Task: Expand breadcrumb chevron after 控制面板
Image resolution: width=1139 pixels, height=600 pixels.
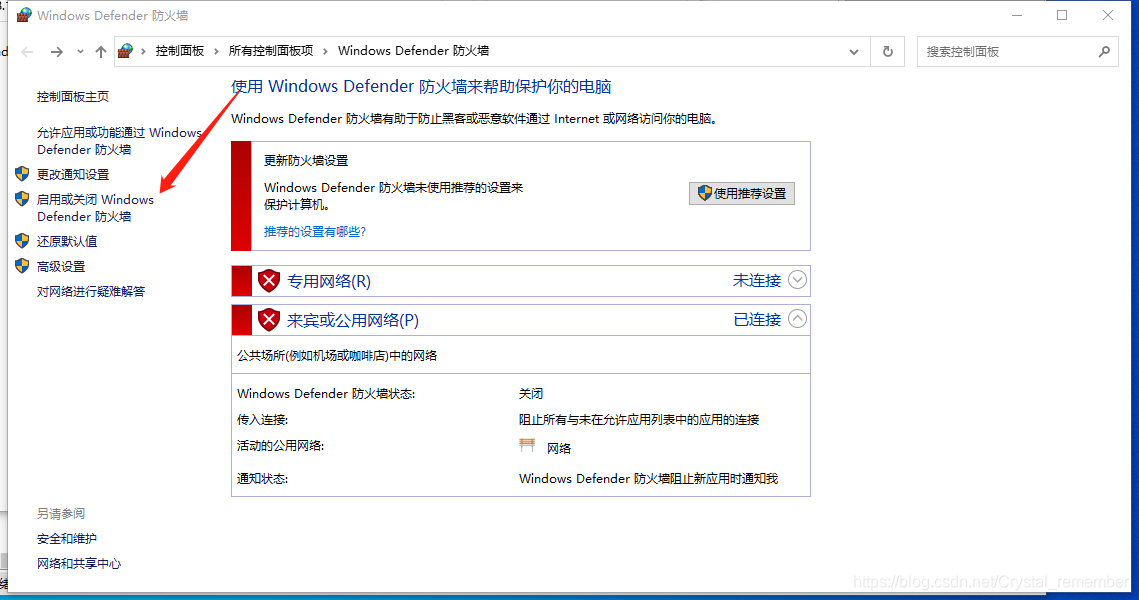Action: 216,51
